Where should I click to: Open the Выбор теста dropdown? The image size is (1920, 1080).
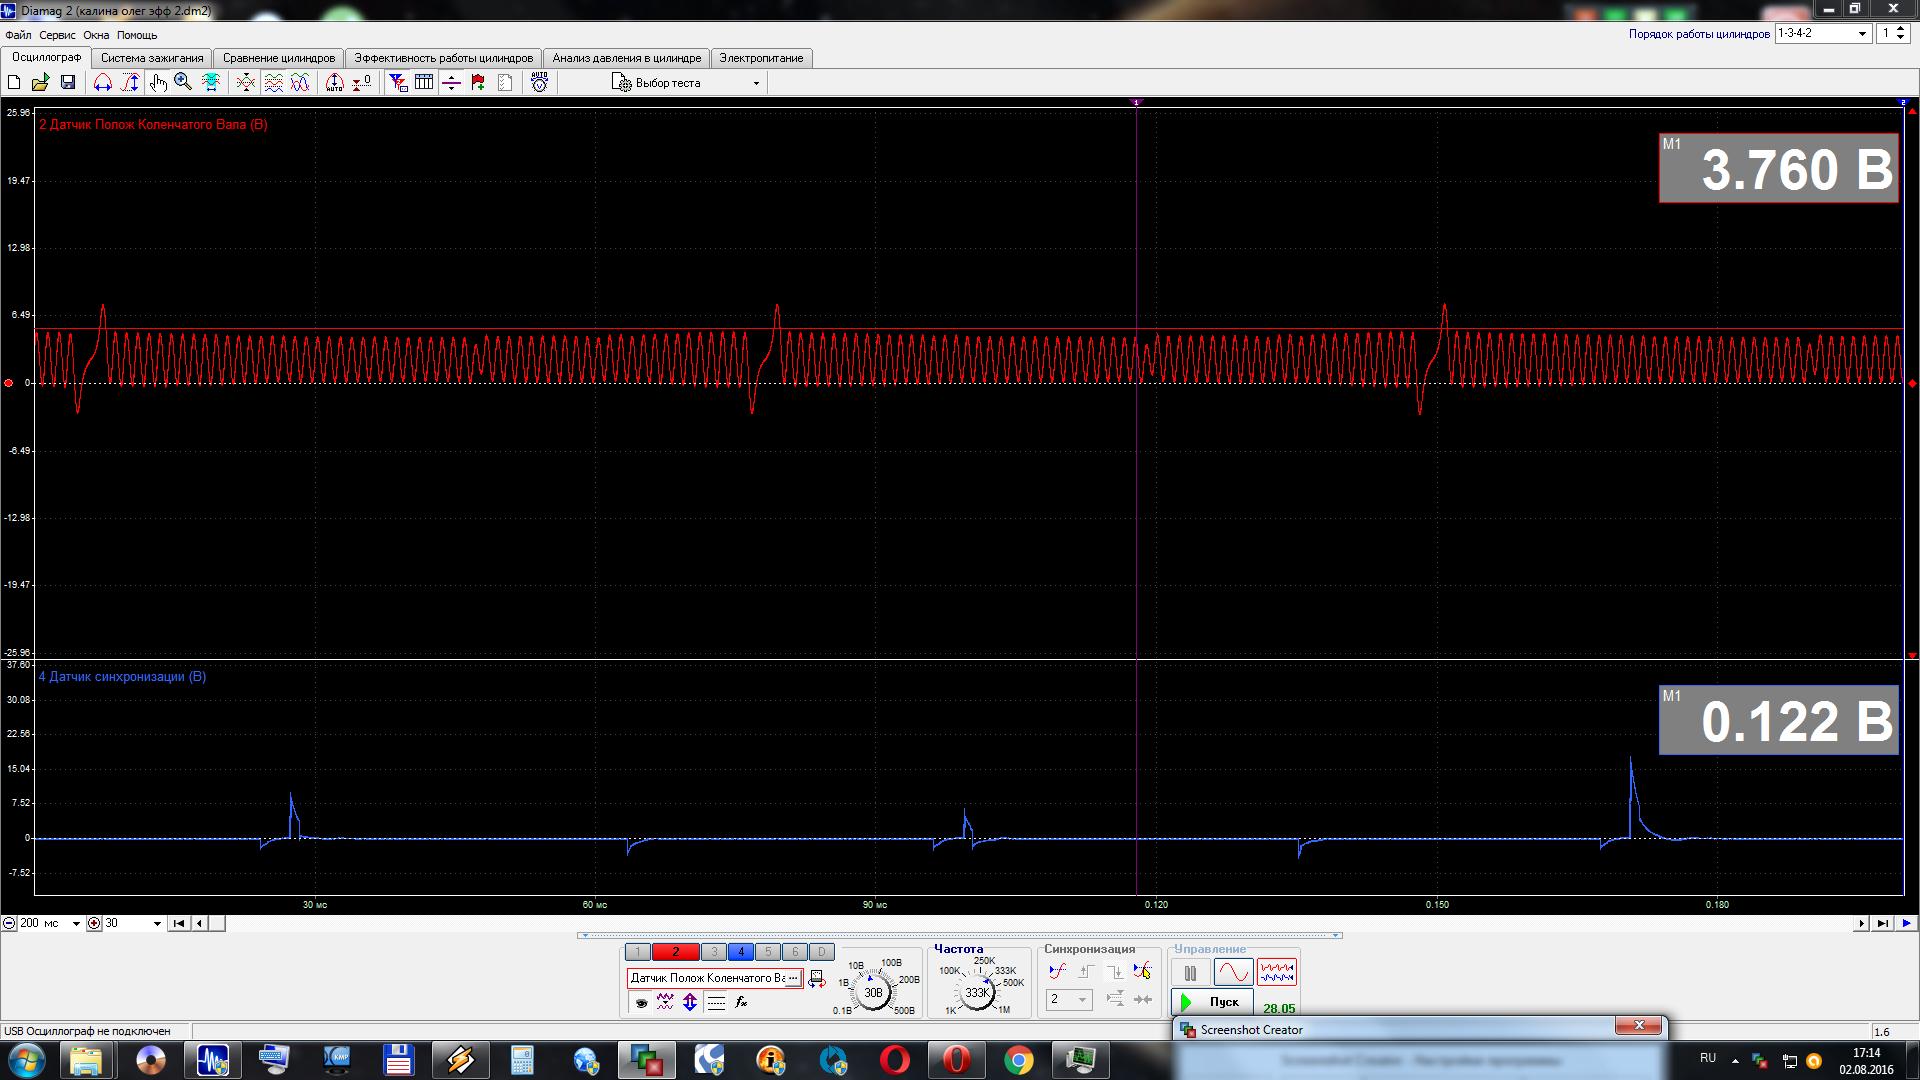click(688, 83)
